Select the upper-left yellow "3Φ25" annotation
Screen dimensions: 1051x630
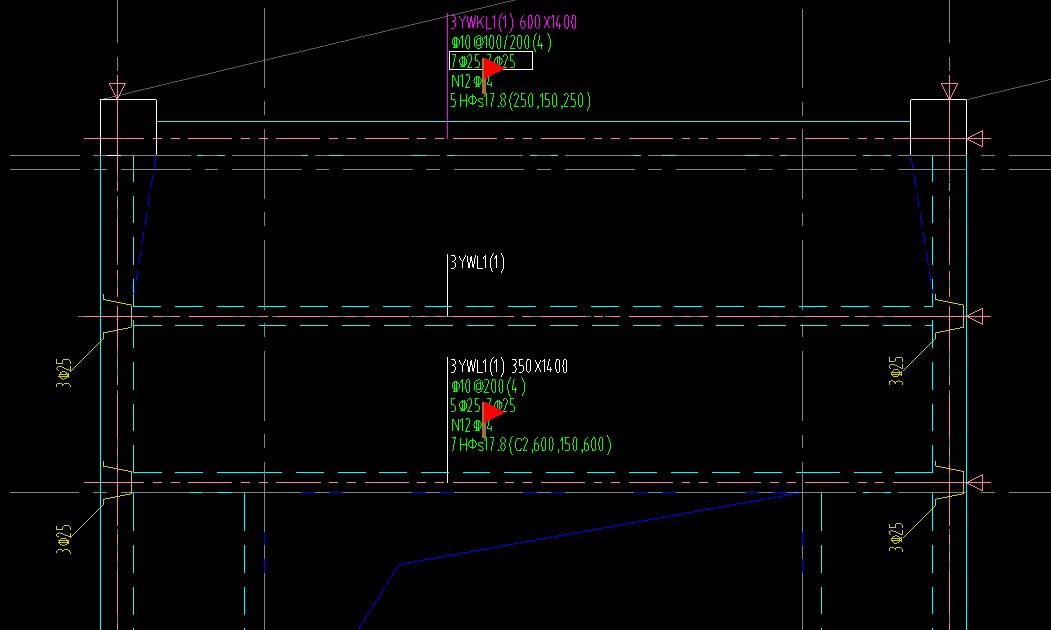(64, 373)
